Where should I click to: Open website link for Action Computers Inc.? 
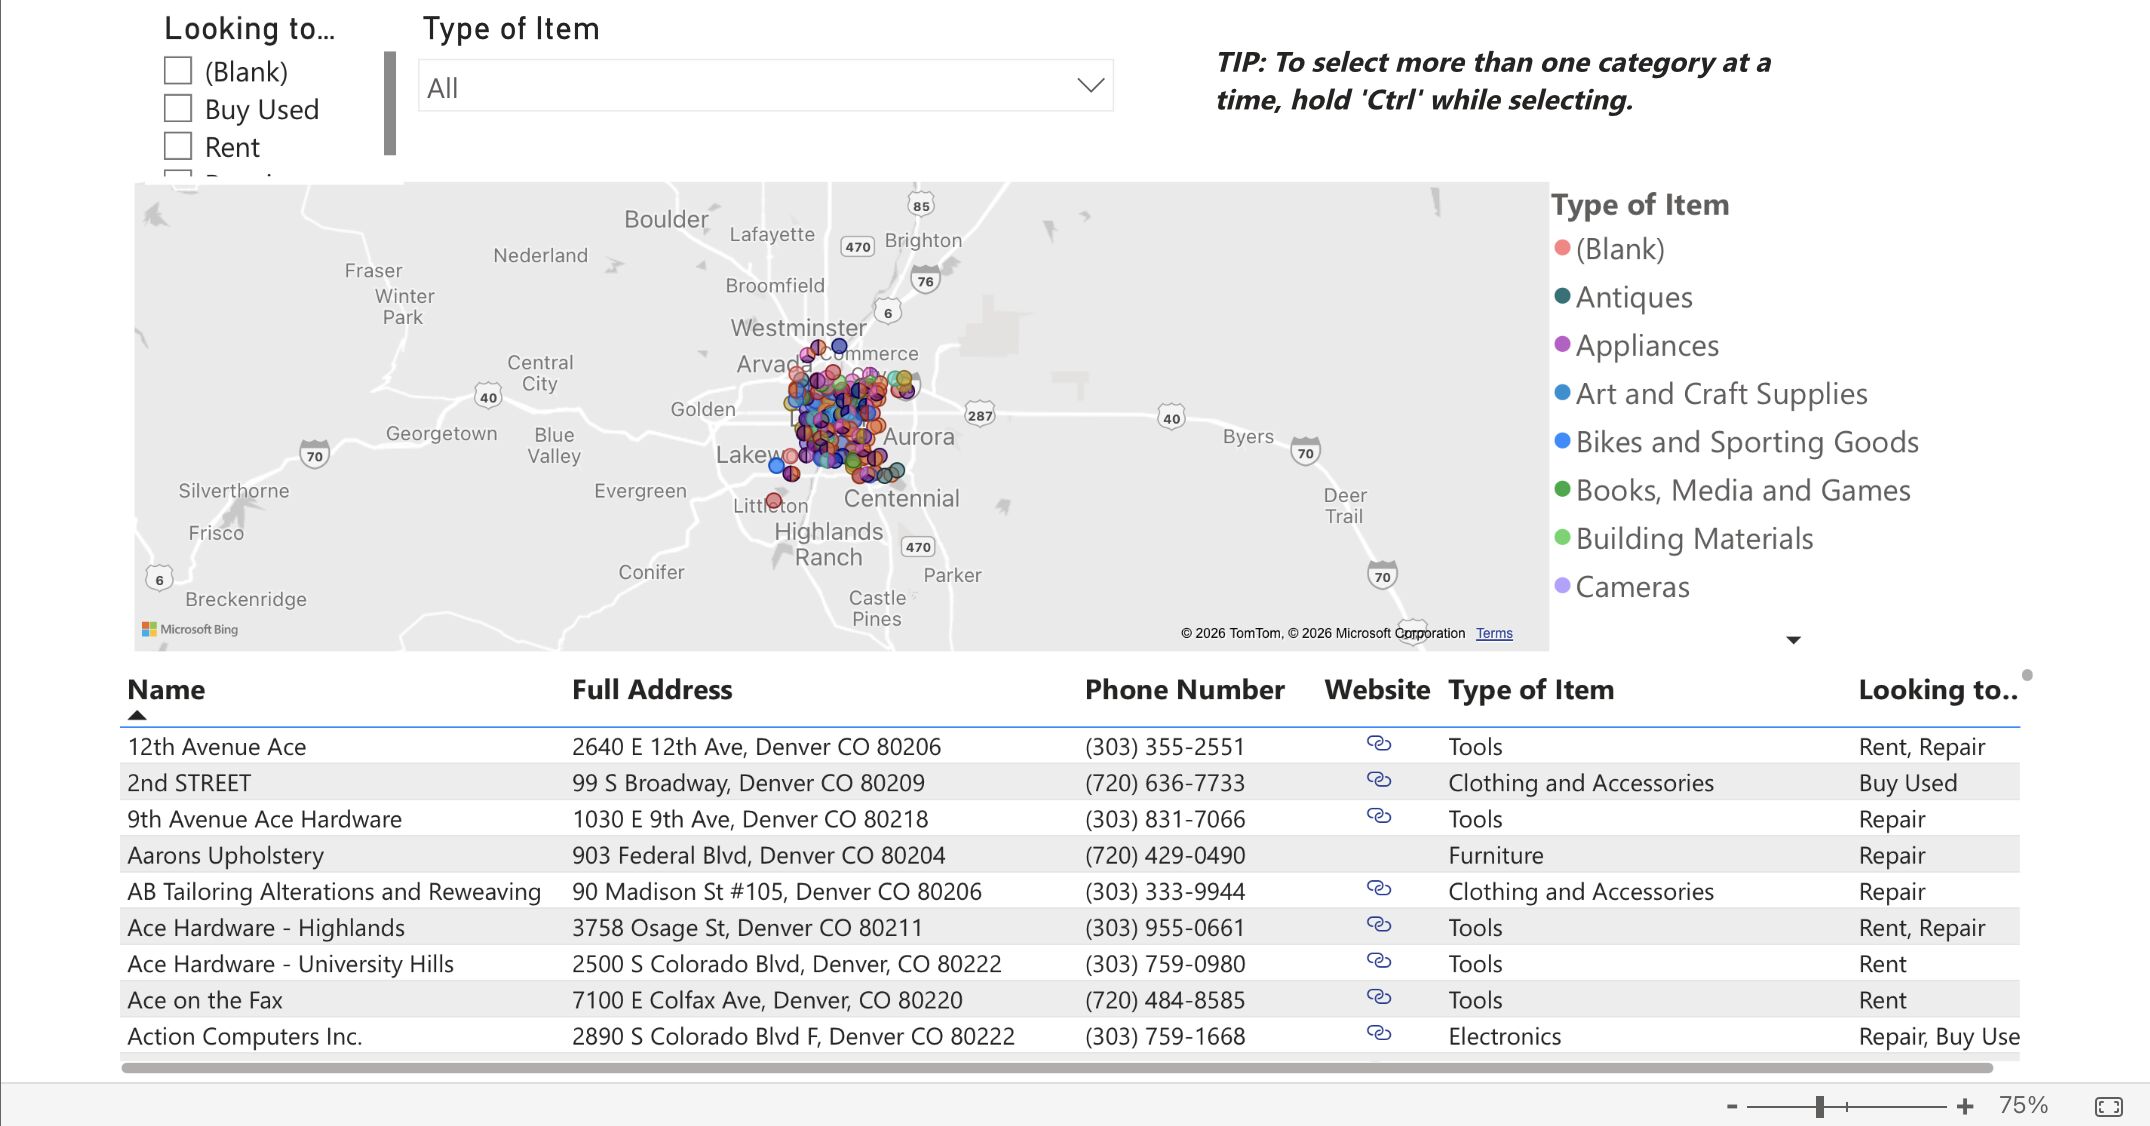(x=1379, y=1033)
